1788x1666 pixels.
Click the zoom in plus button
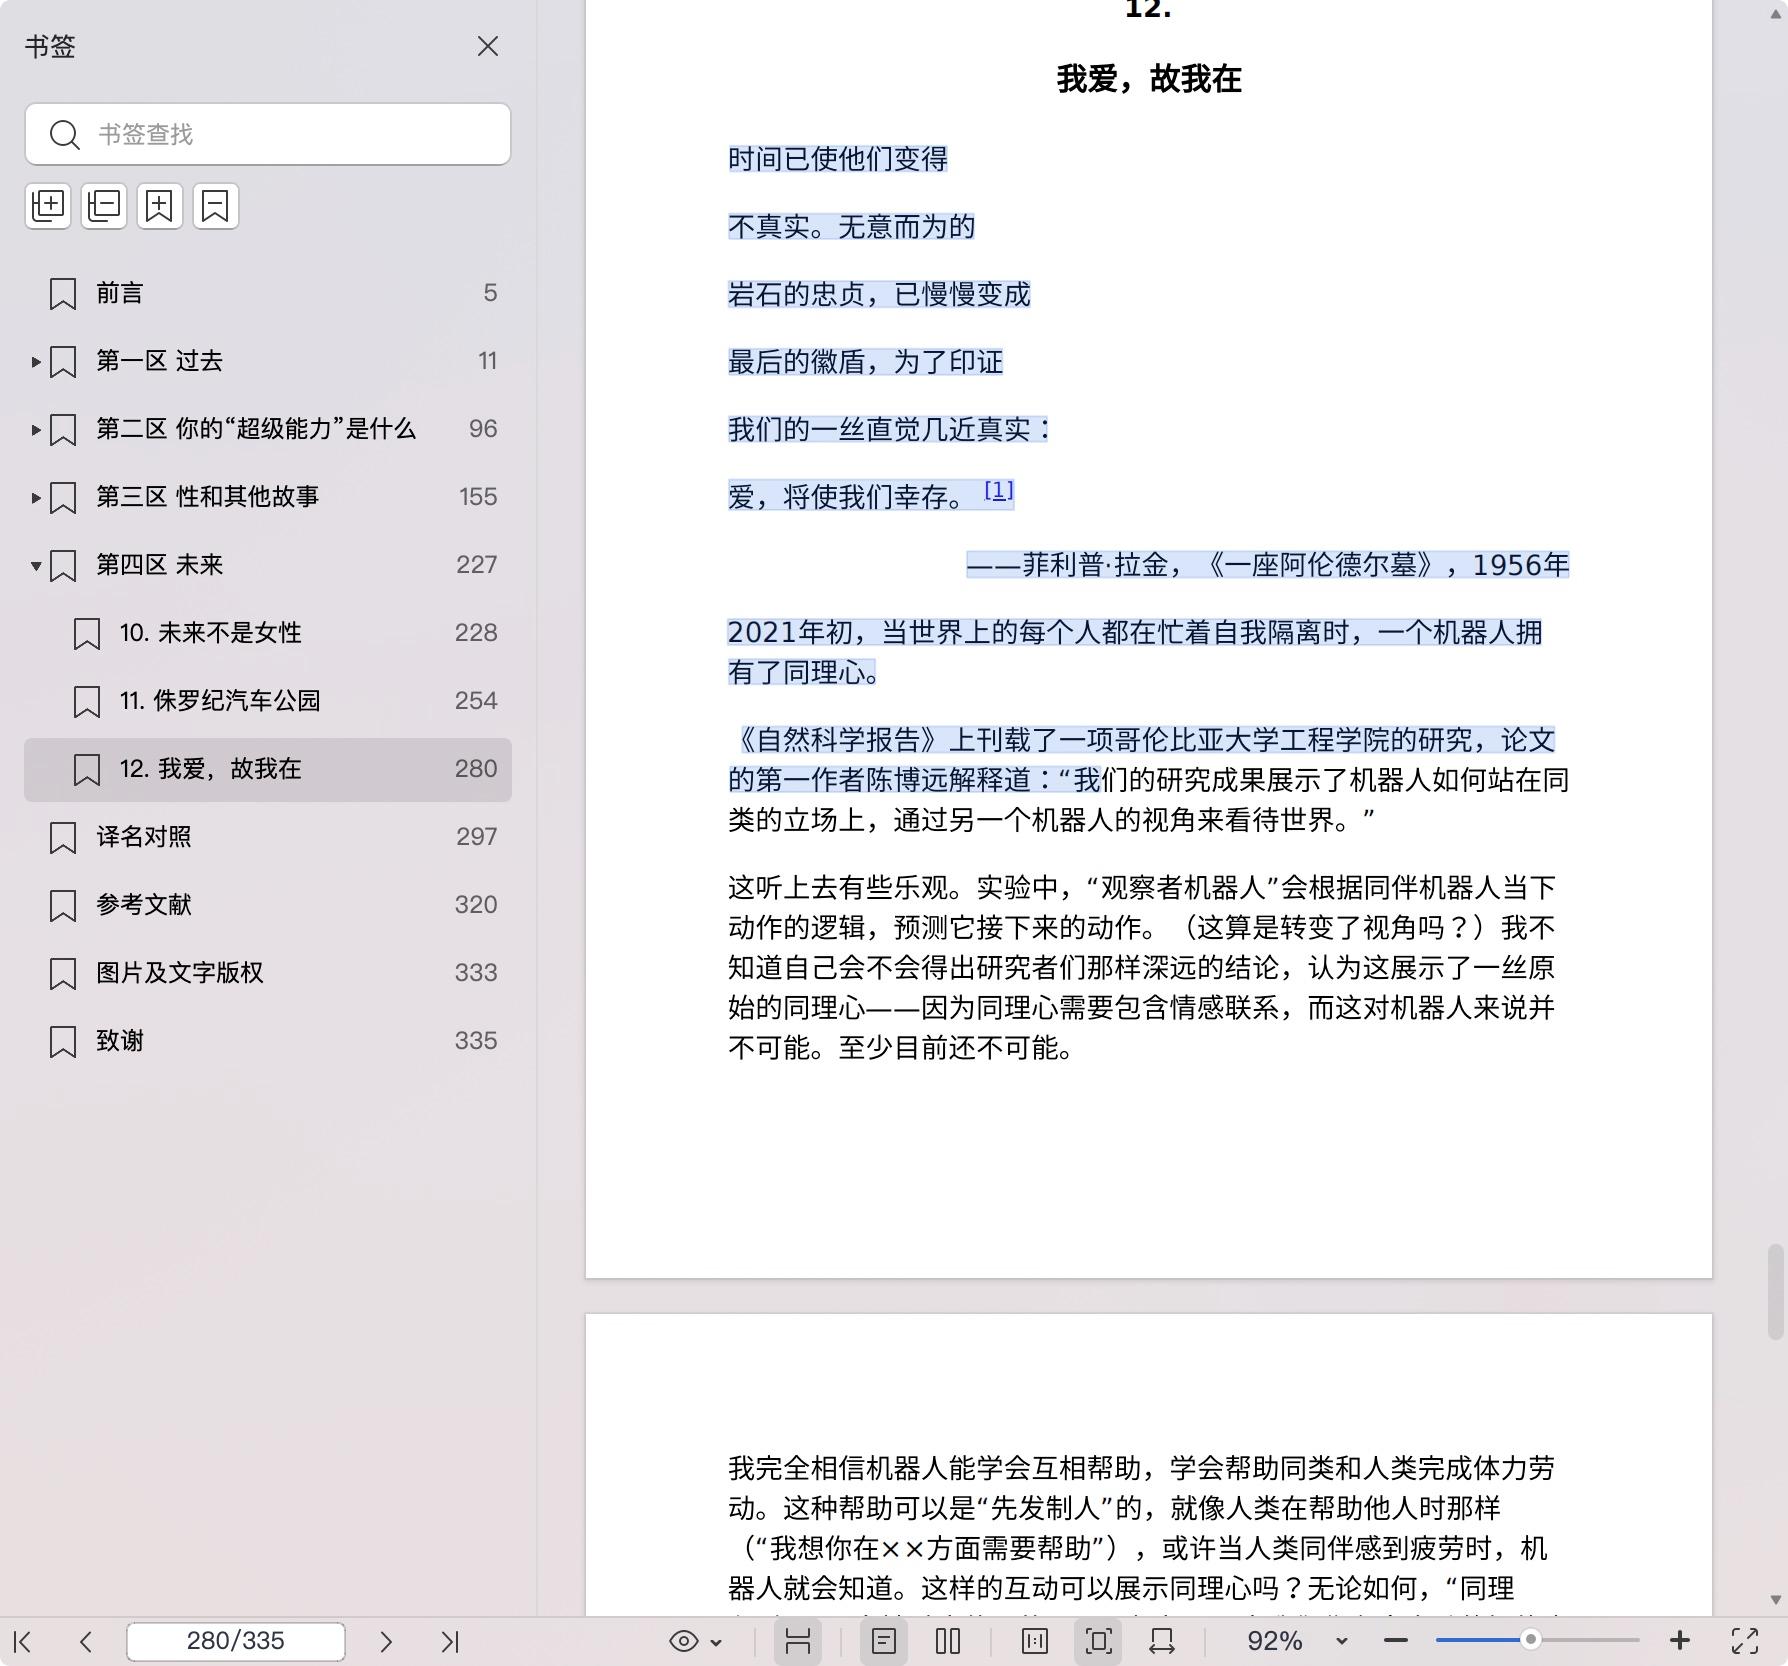(x=1680, y=1641)
